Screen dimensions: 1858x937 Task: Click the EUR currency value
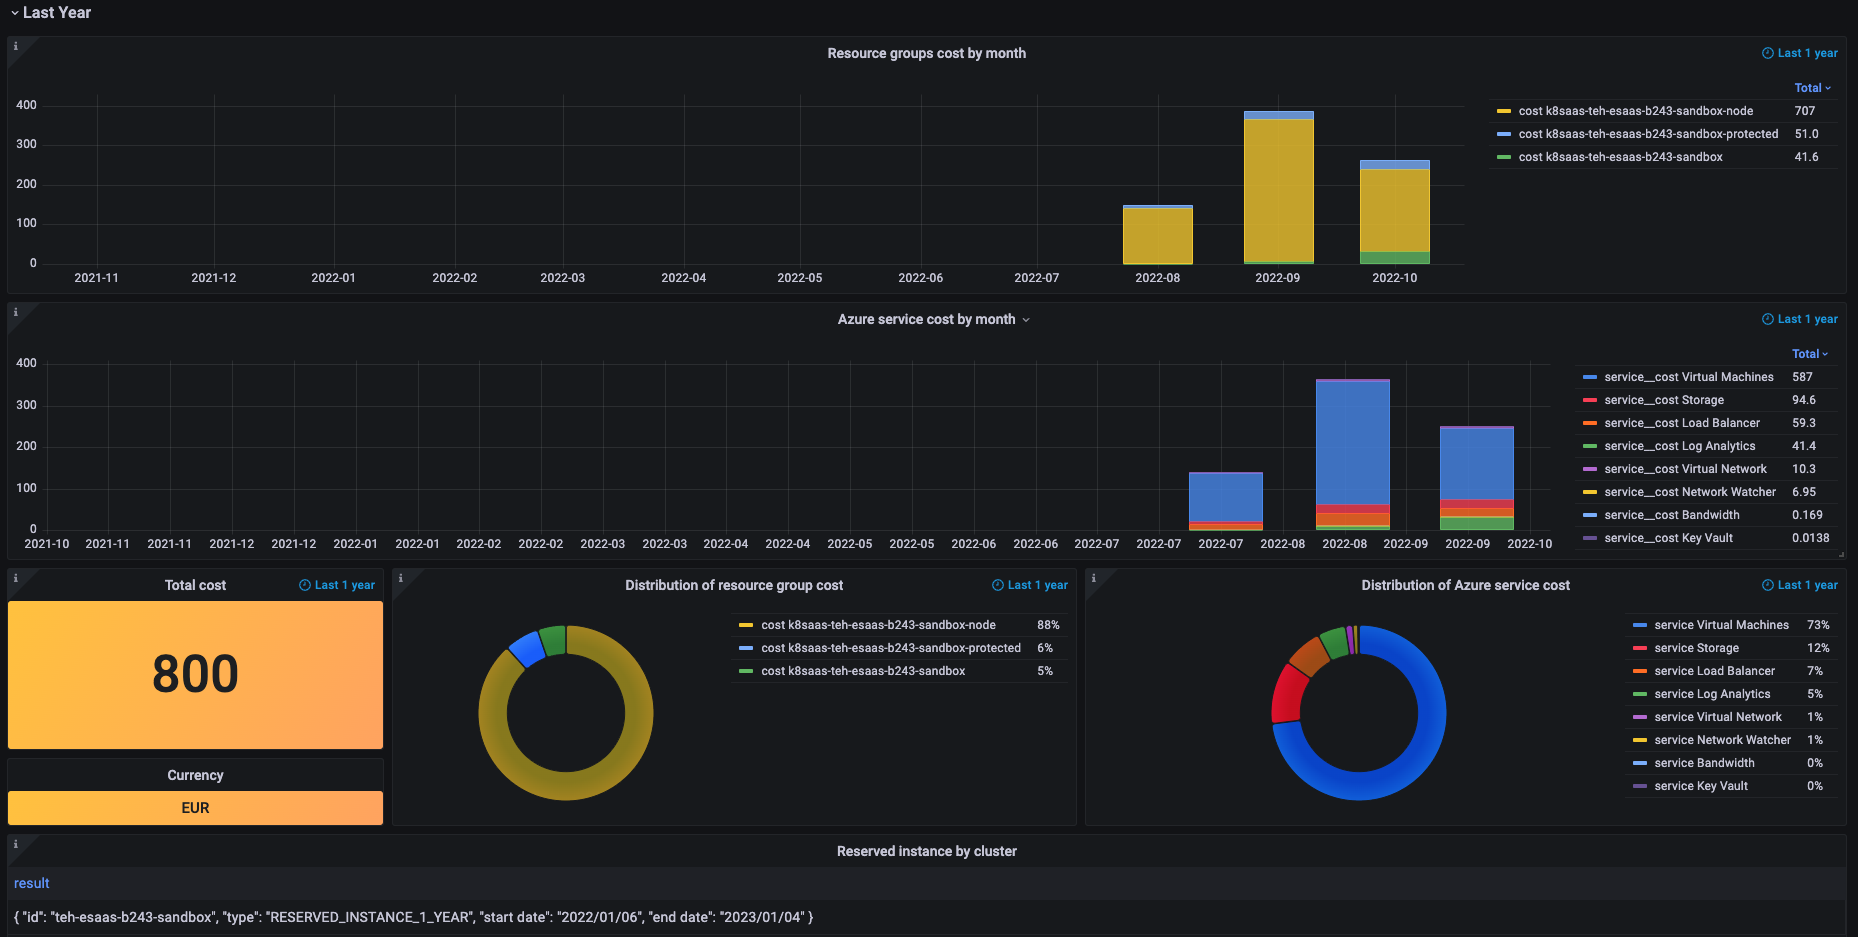tap(195, 808)
